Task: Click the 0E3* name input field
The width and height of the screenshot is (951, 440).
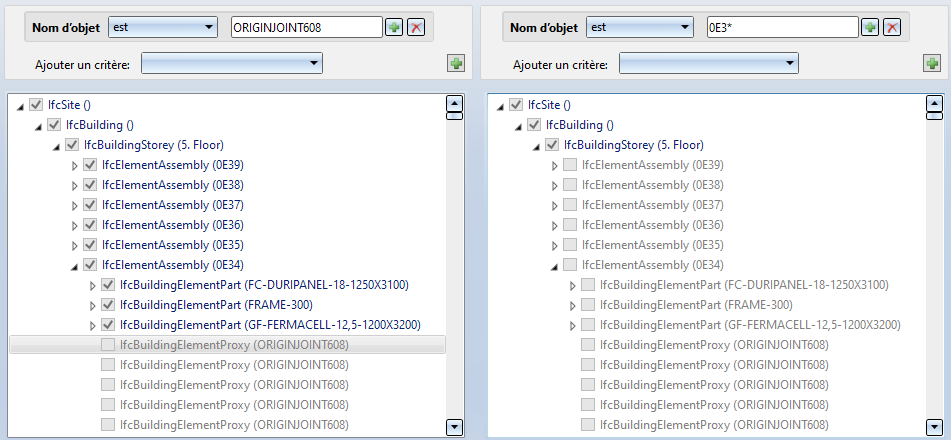Action: pyautogui.click(x=783, y=27)
